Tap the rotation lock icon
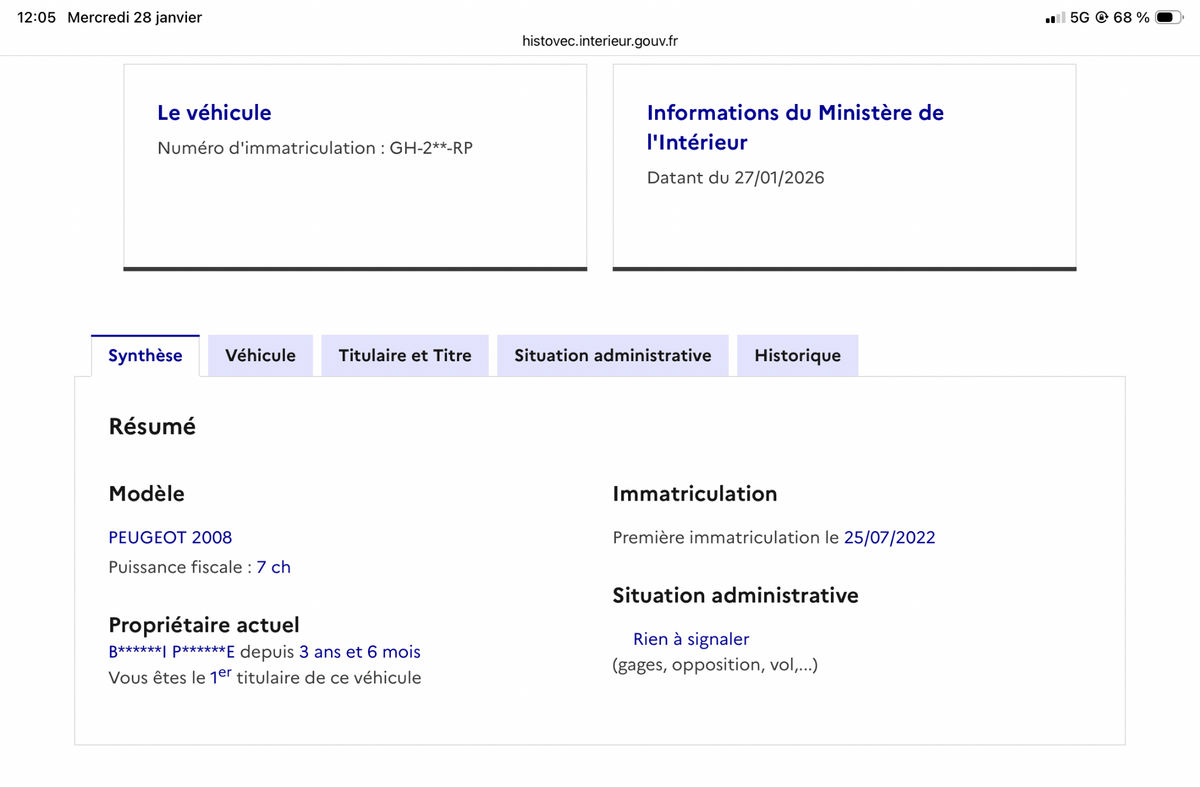Screen dimensions: 1200x788 click(x=1101, y=18)
